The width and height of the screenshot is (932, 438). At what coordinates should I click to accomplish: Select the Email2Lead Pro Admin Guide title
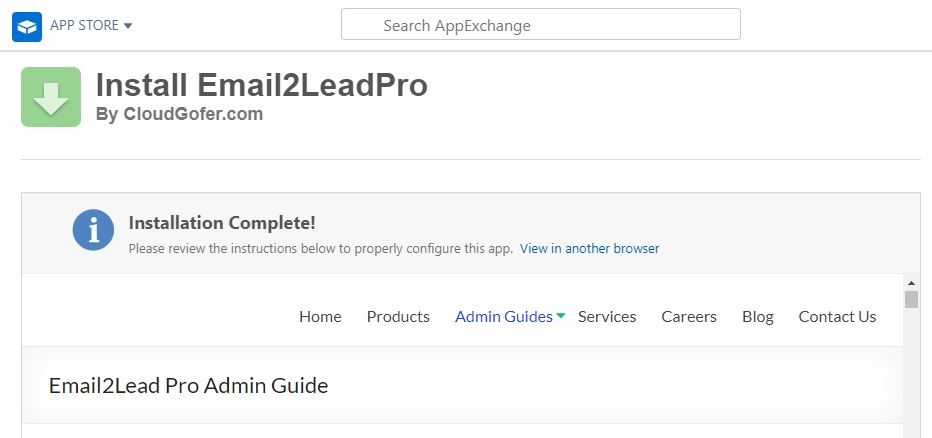pyautogui.click(x=188, y=385)
